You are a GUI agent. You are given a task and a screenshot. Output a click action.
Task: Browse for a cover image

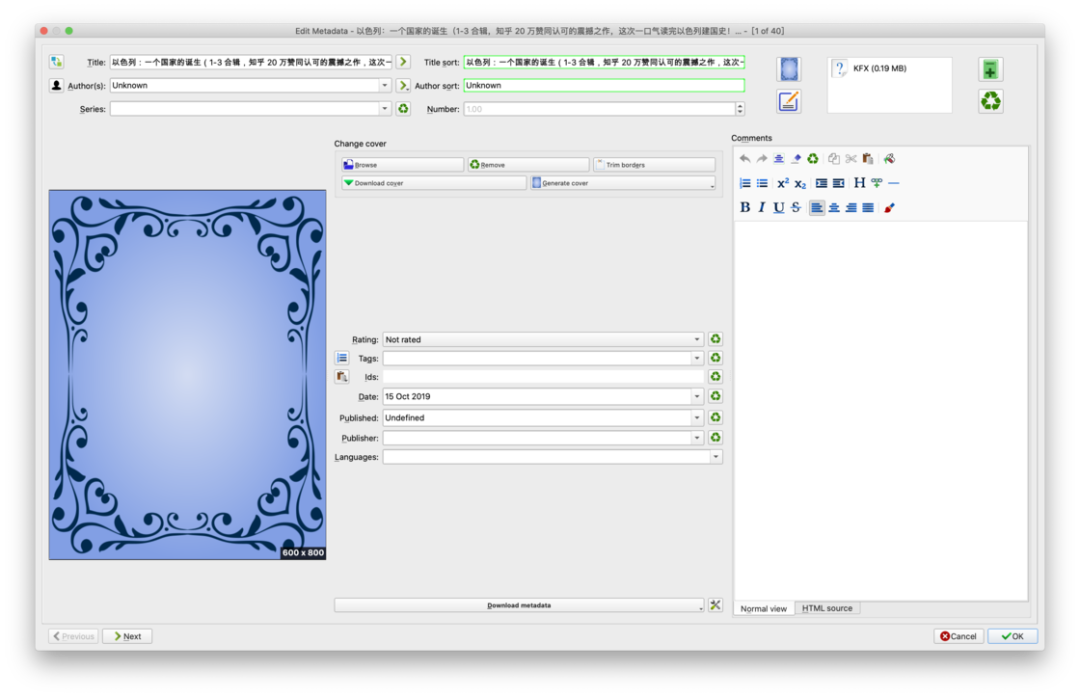click(x=402, y=165)
